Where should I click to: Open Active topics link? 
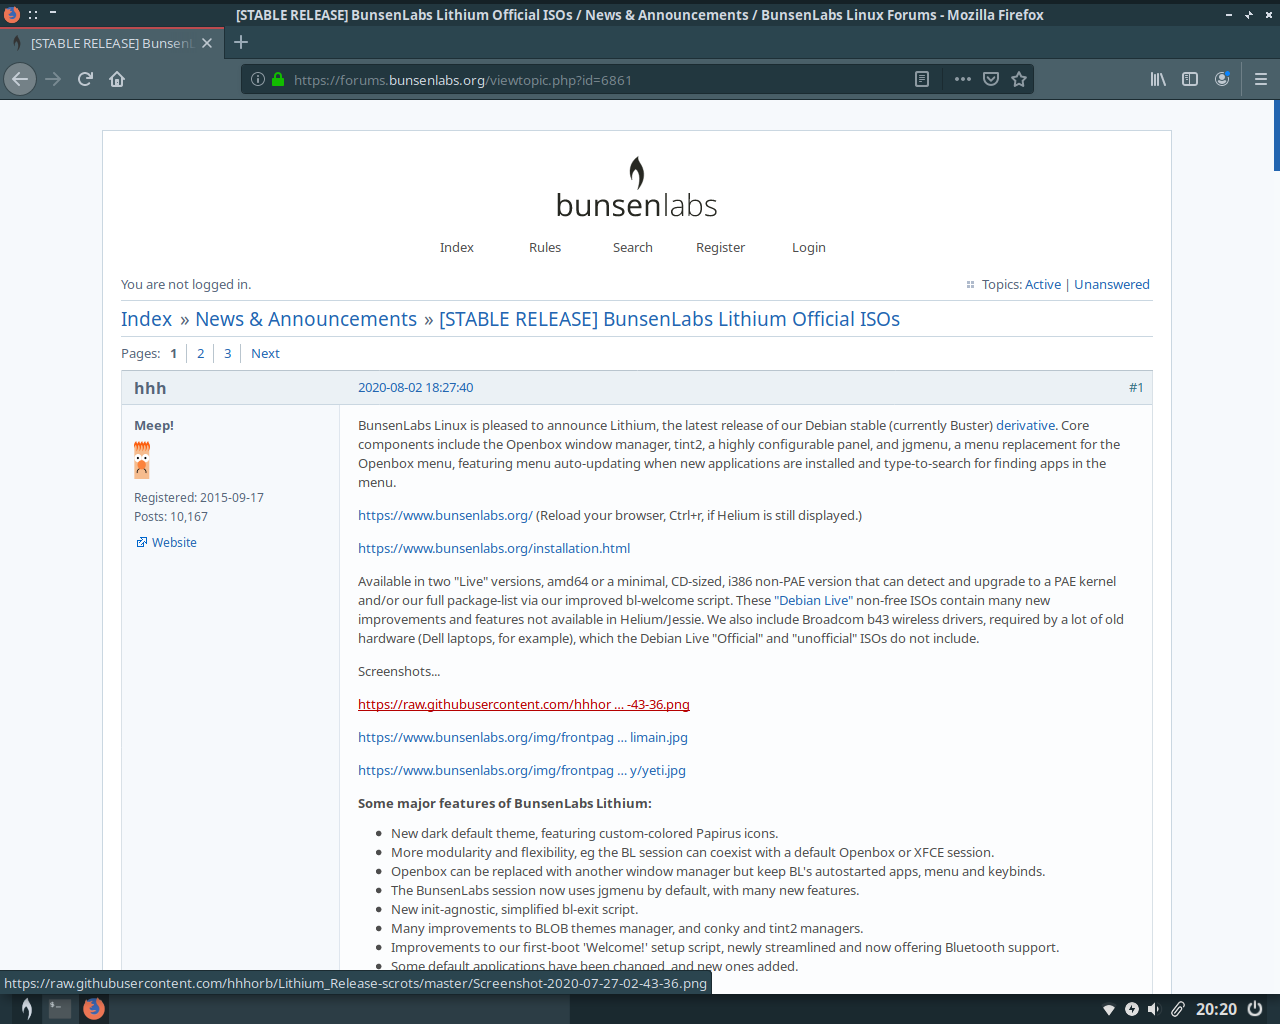pos(1043,284)
